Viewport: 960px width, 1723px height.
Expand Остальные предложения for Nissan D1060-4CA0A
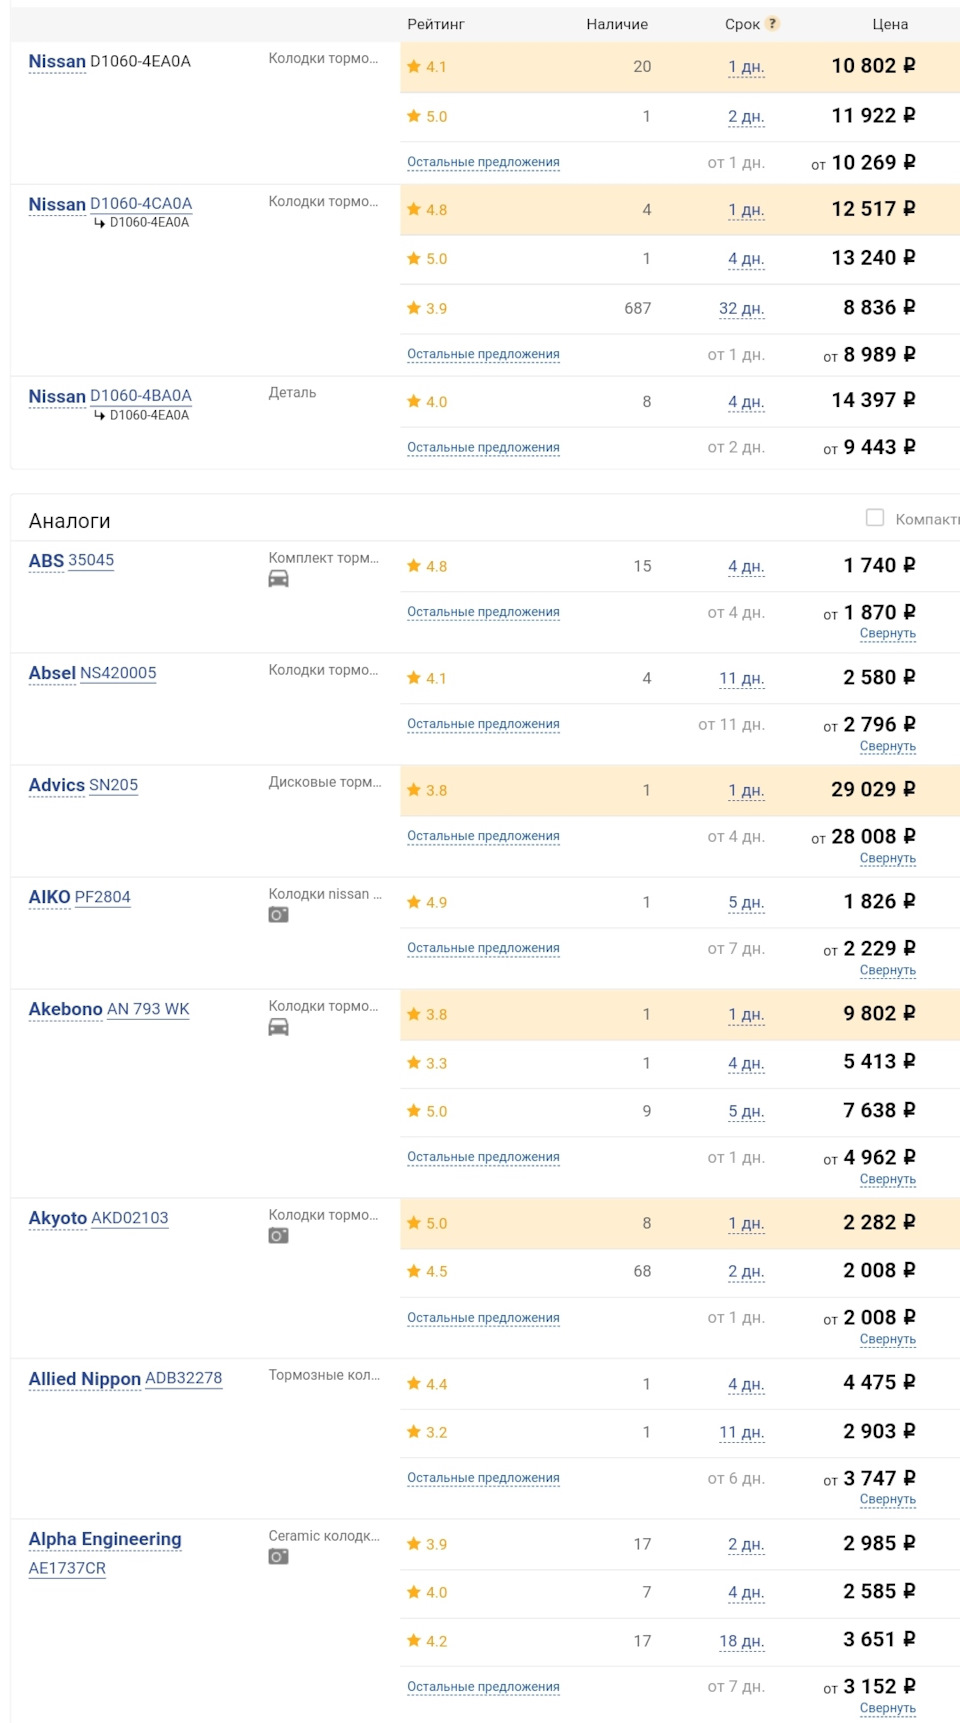click(483, 354)
